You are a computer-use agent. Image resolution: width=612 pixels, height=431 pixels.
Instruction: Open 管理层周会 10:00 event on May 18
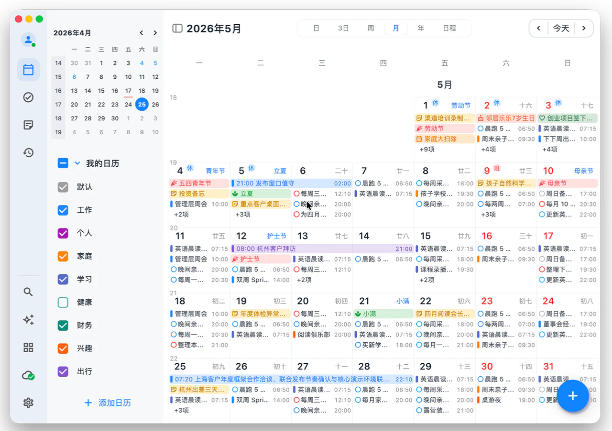point(199,313)
